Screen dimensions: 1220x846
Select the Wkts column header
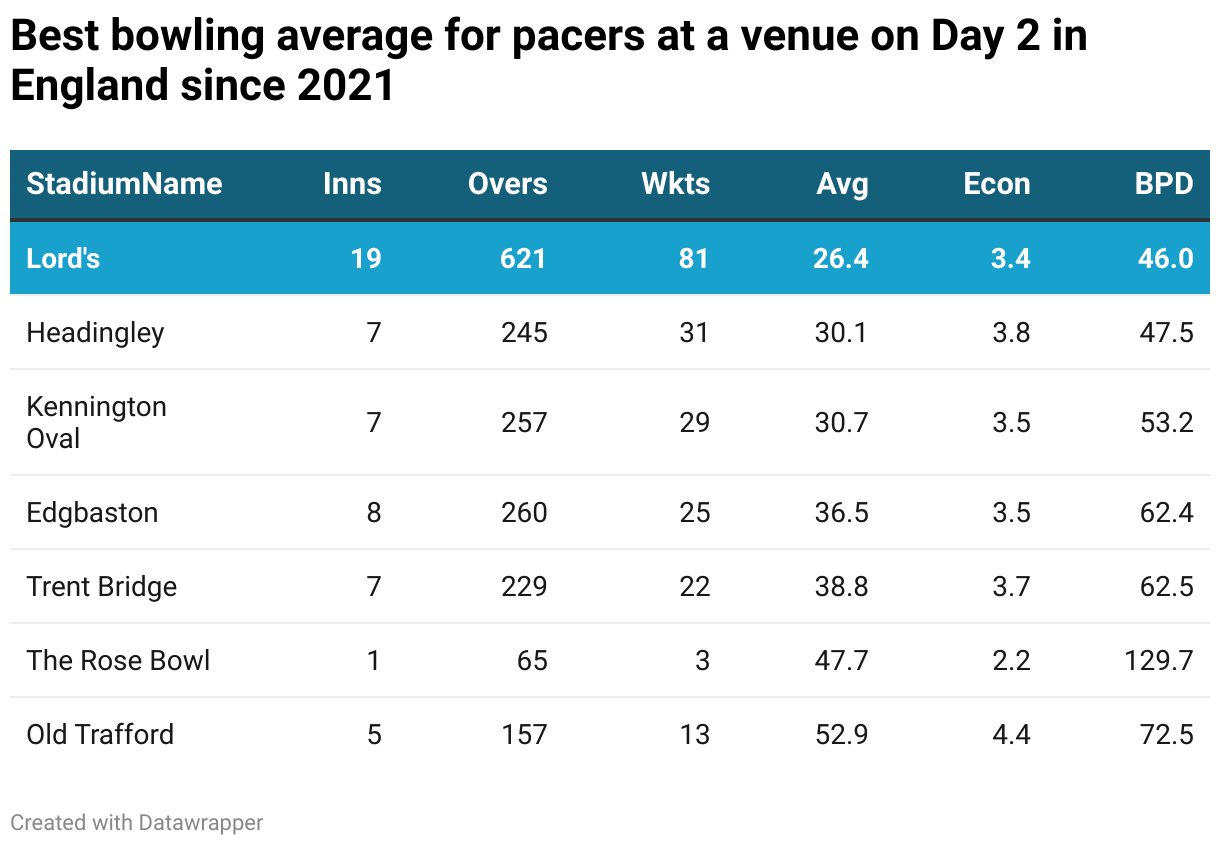(x=675, y=184)
